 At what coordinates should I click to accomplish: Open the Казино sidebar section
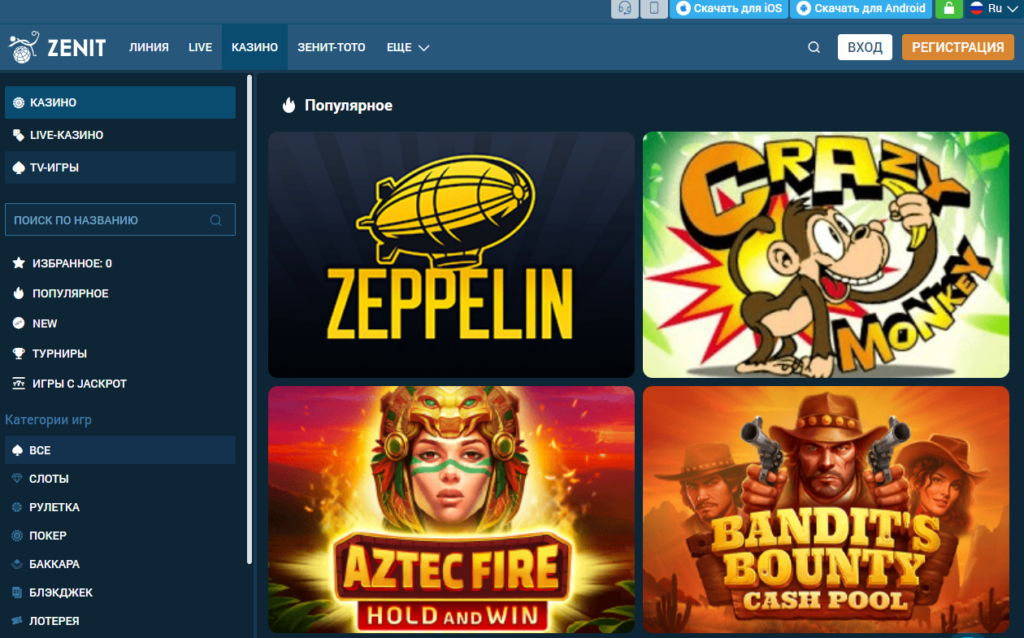[x=120, y=103]
